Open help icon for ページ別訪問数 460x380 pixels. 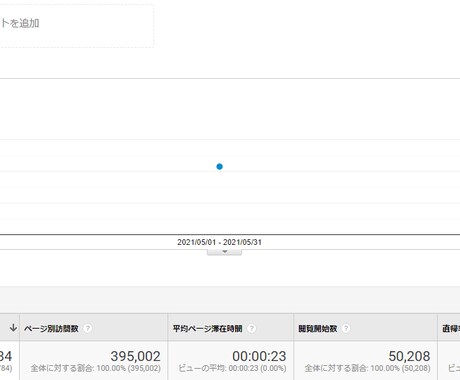point(88,328)
